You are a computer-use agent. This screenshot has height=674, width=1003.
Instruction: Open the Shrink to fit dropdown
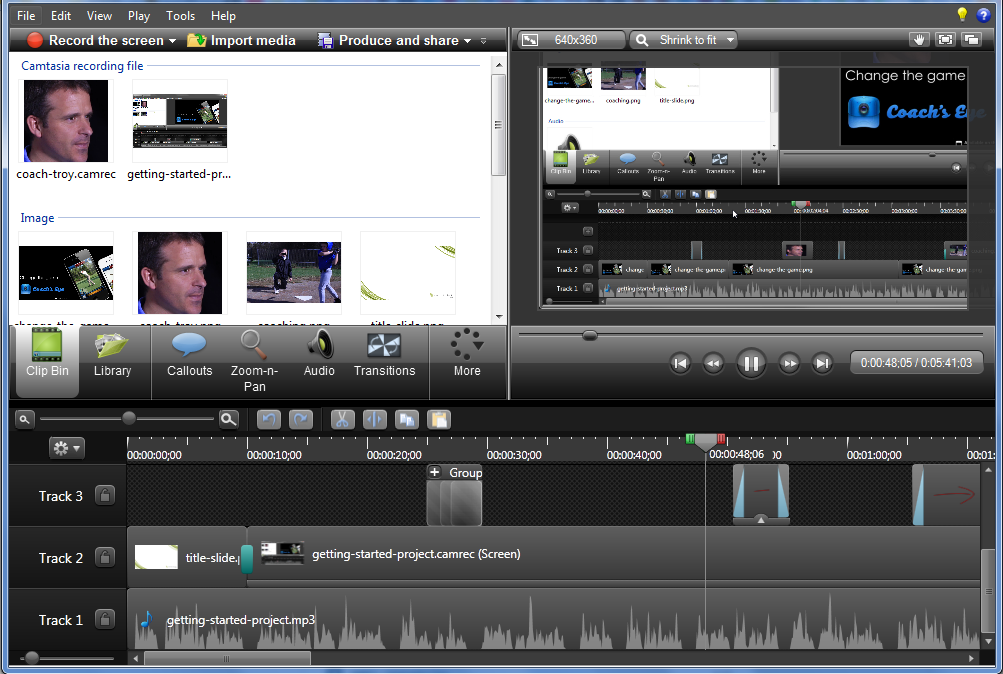point(685,40)
